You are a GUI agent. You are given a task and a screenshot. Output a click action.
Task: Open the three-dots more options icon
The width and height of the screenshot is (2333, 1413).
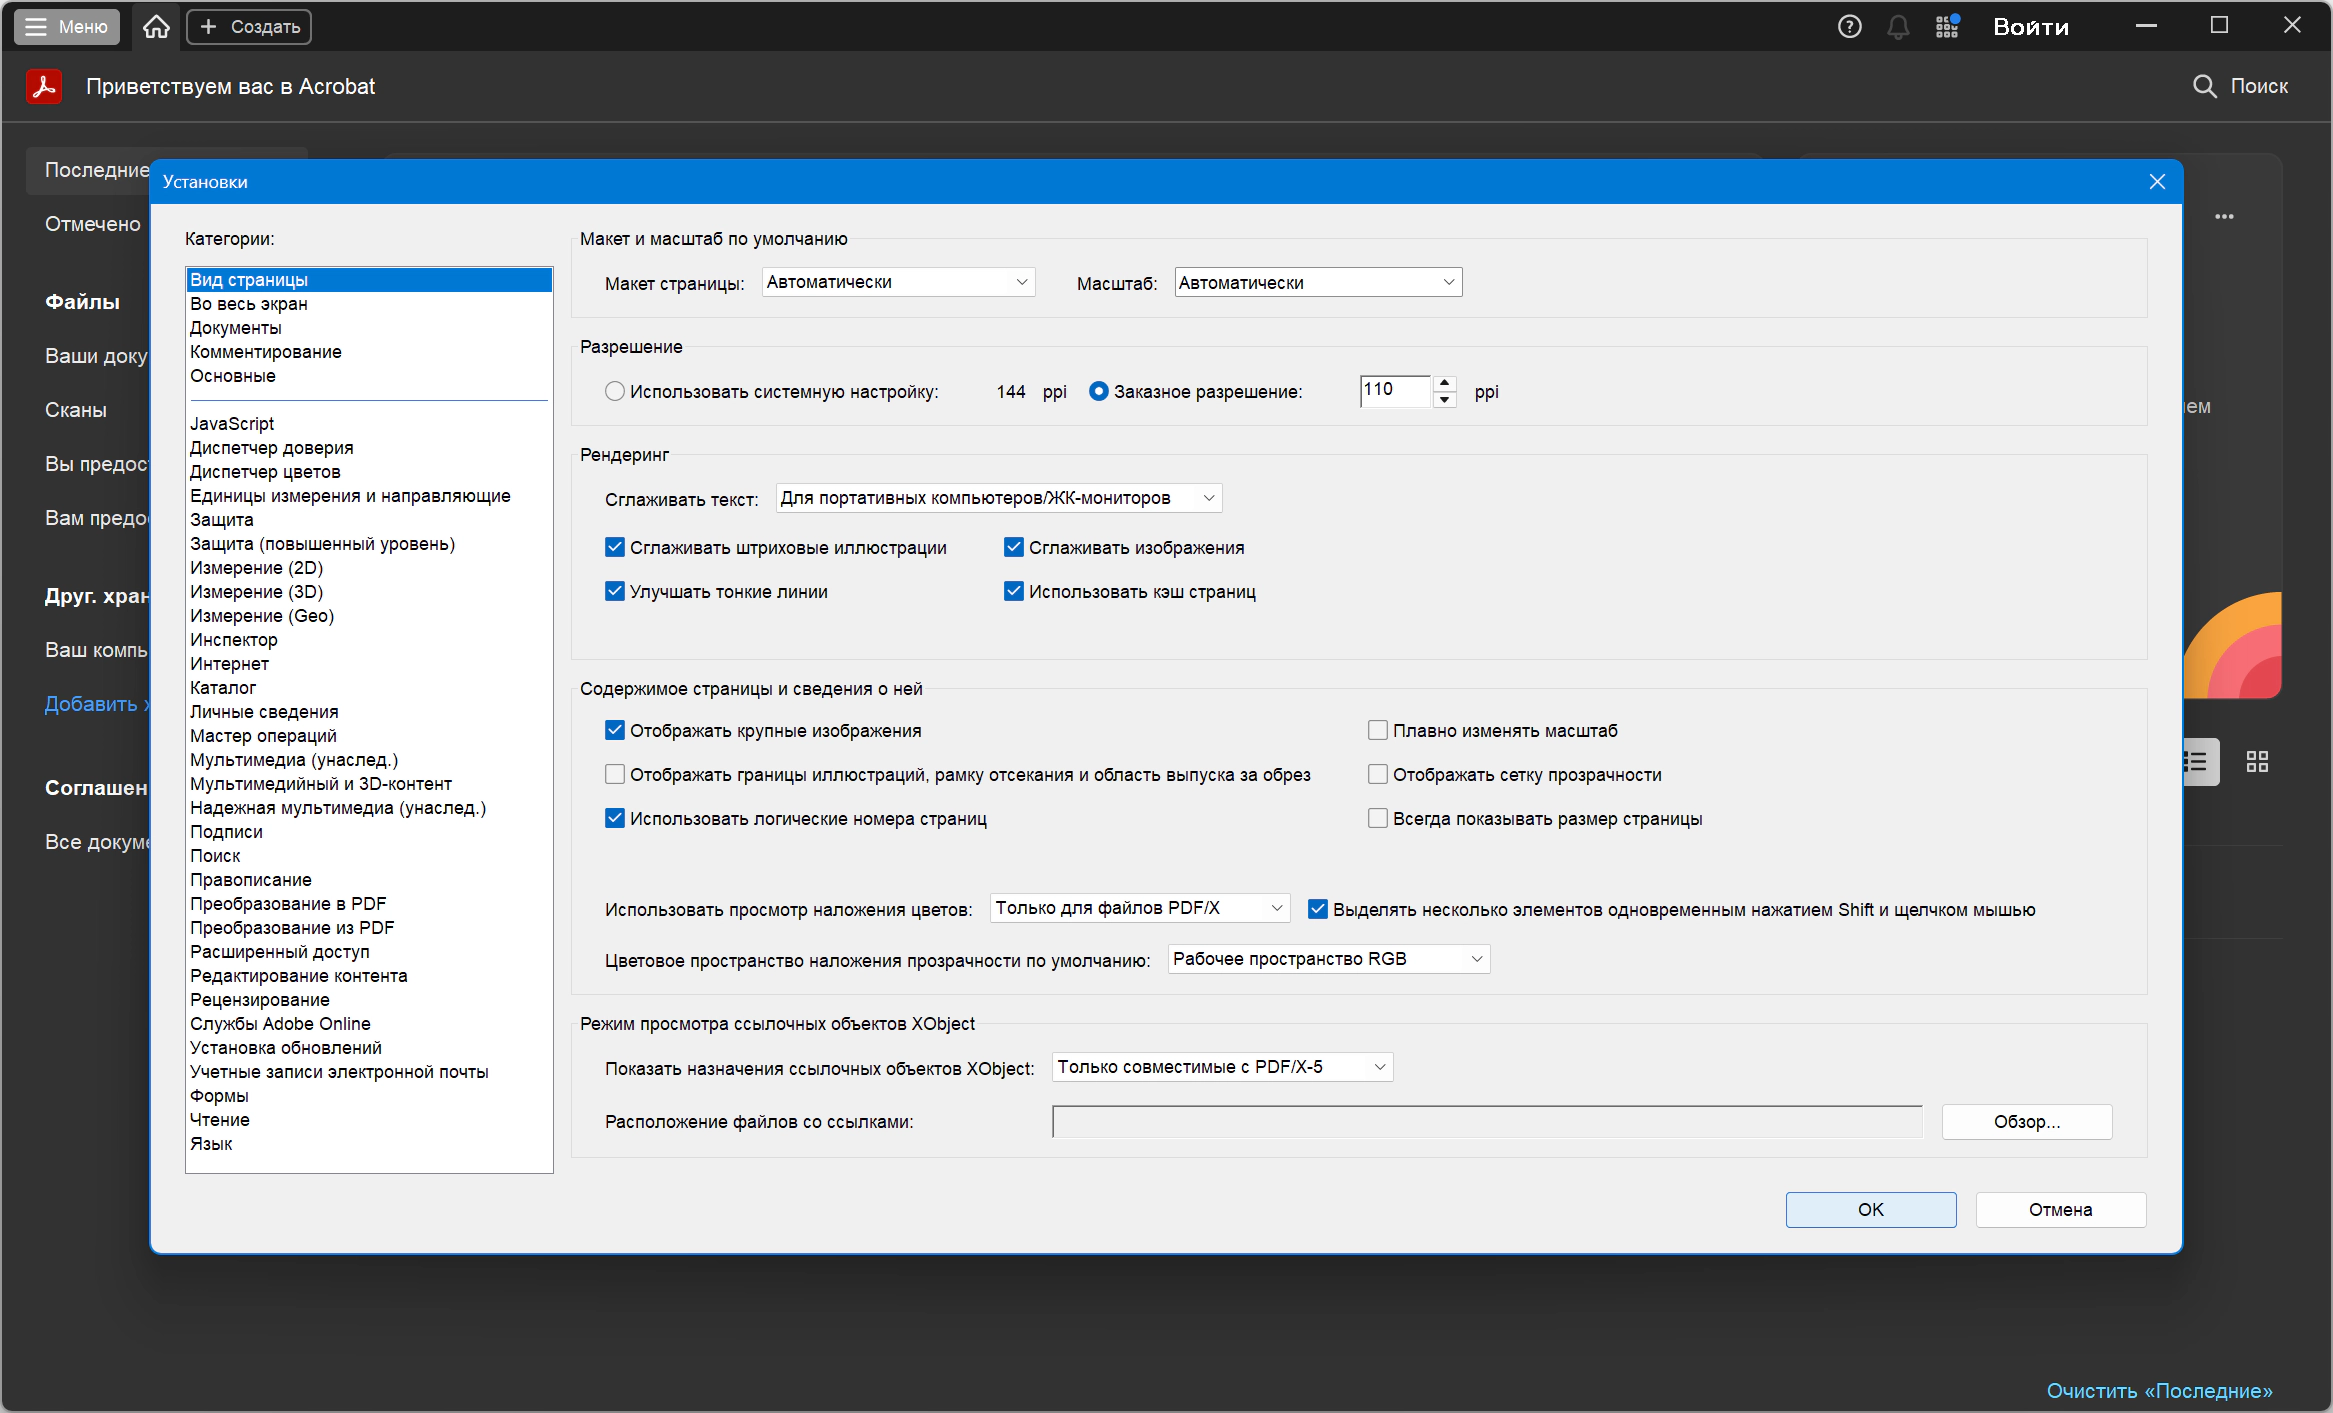(x=2224, y=216)
